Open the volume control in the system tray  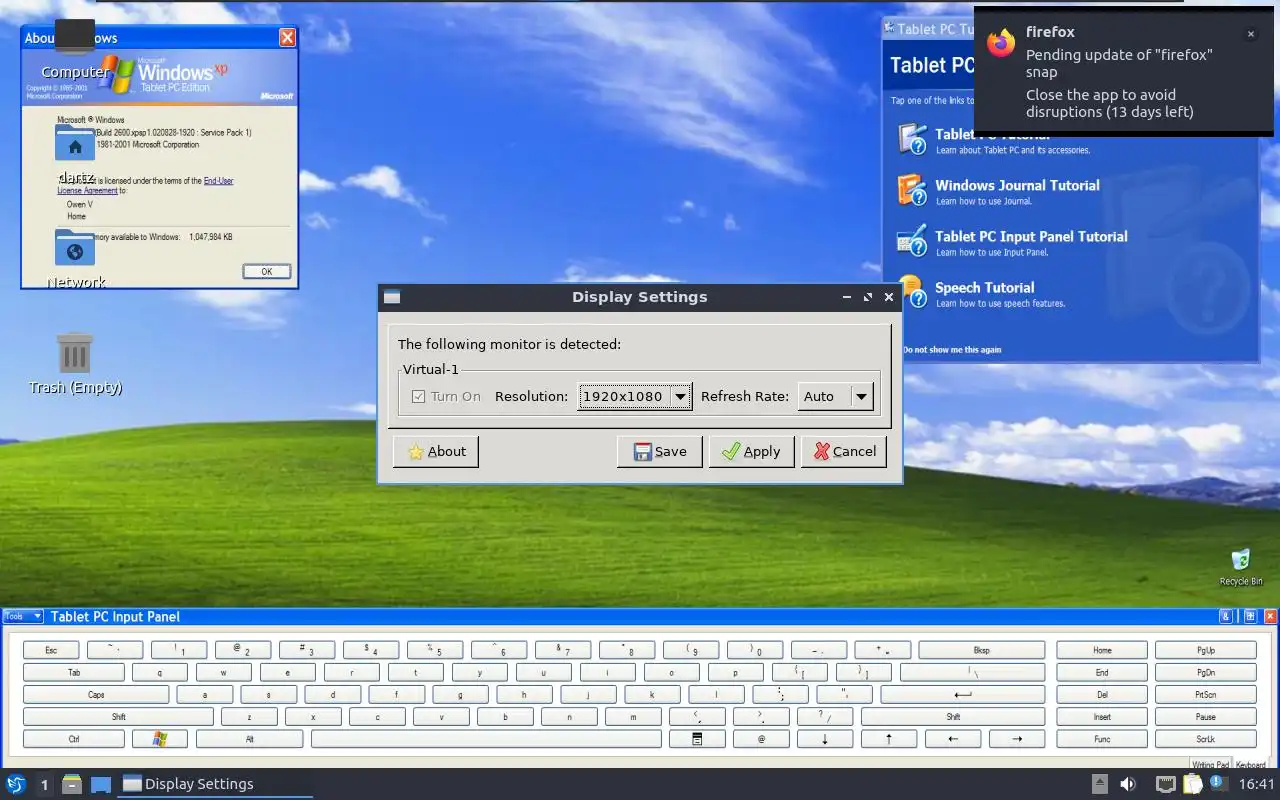(x=1128, y=784)
